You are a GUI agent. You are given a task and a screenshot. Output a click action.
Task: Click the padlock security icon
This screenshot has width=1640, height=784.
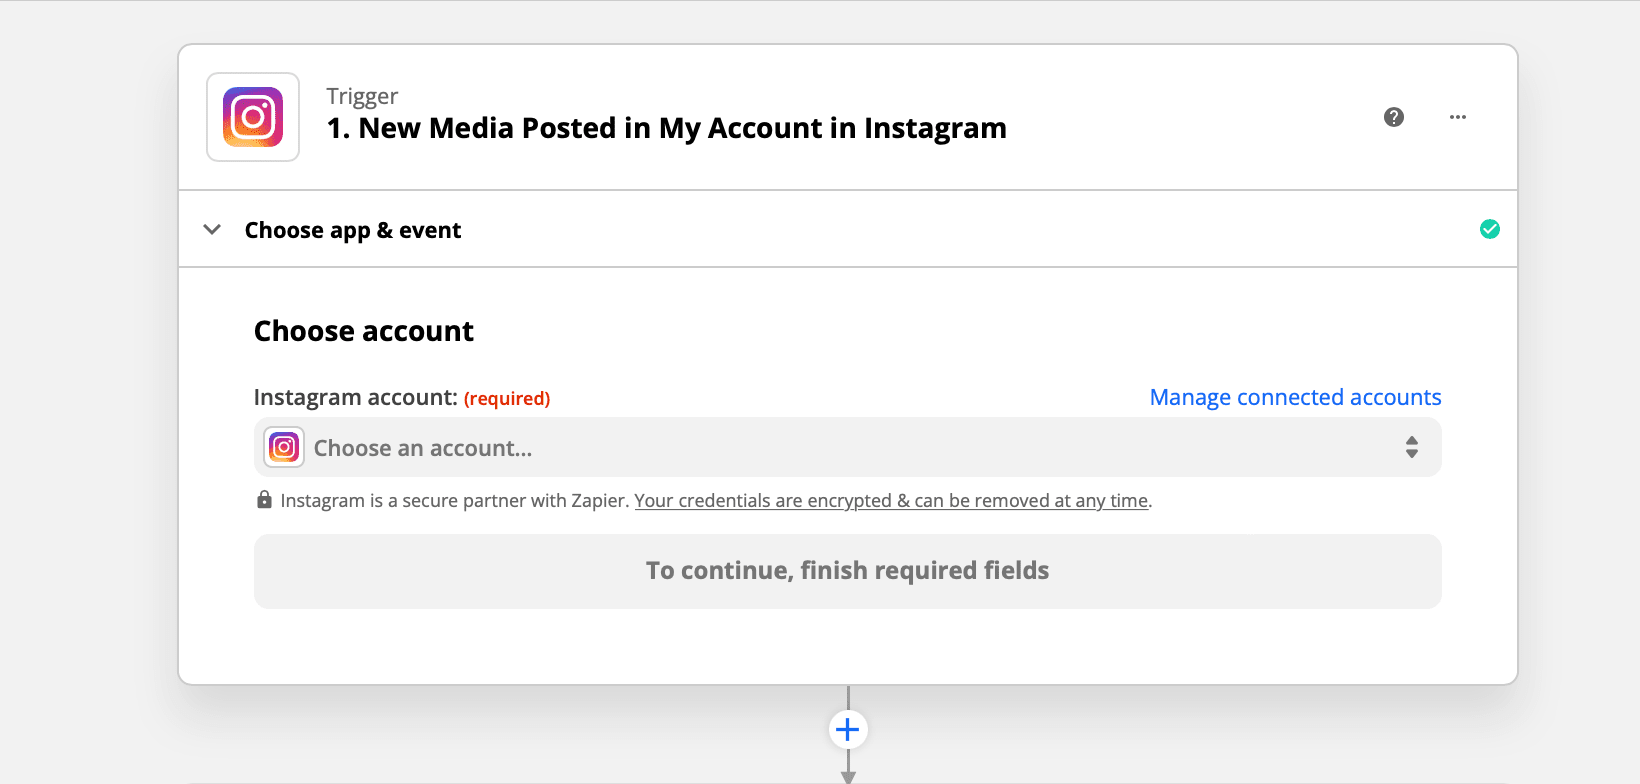[264, 499]
